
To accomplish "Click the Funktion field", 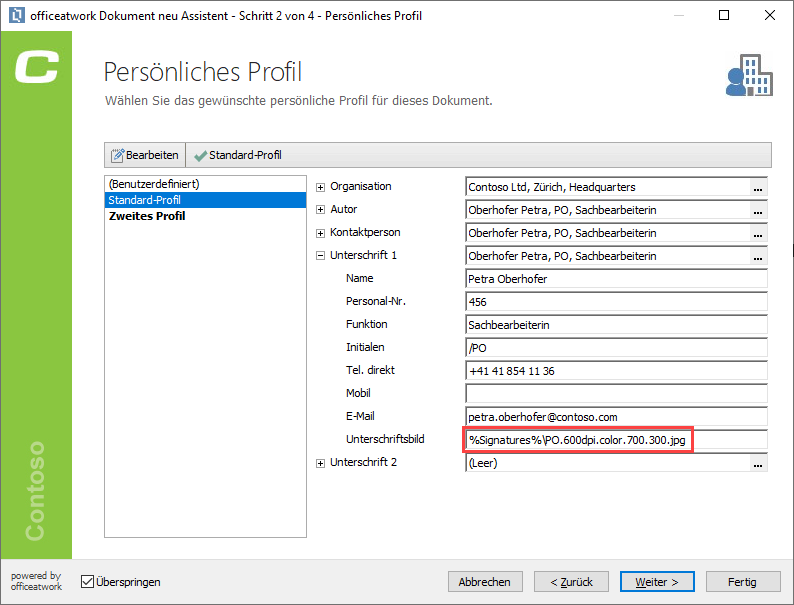I will pos(616,325).
